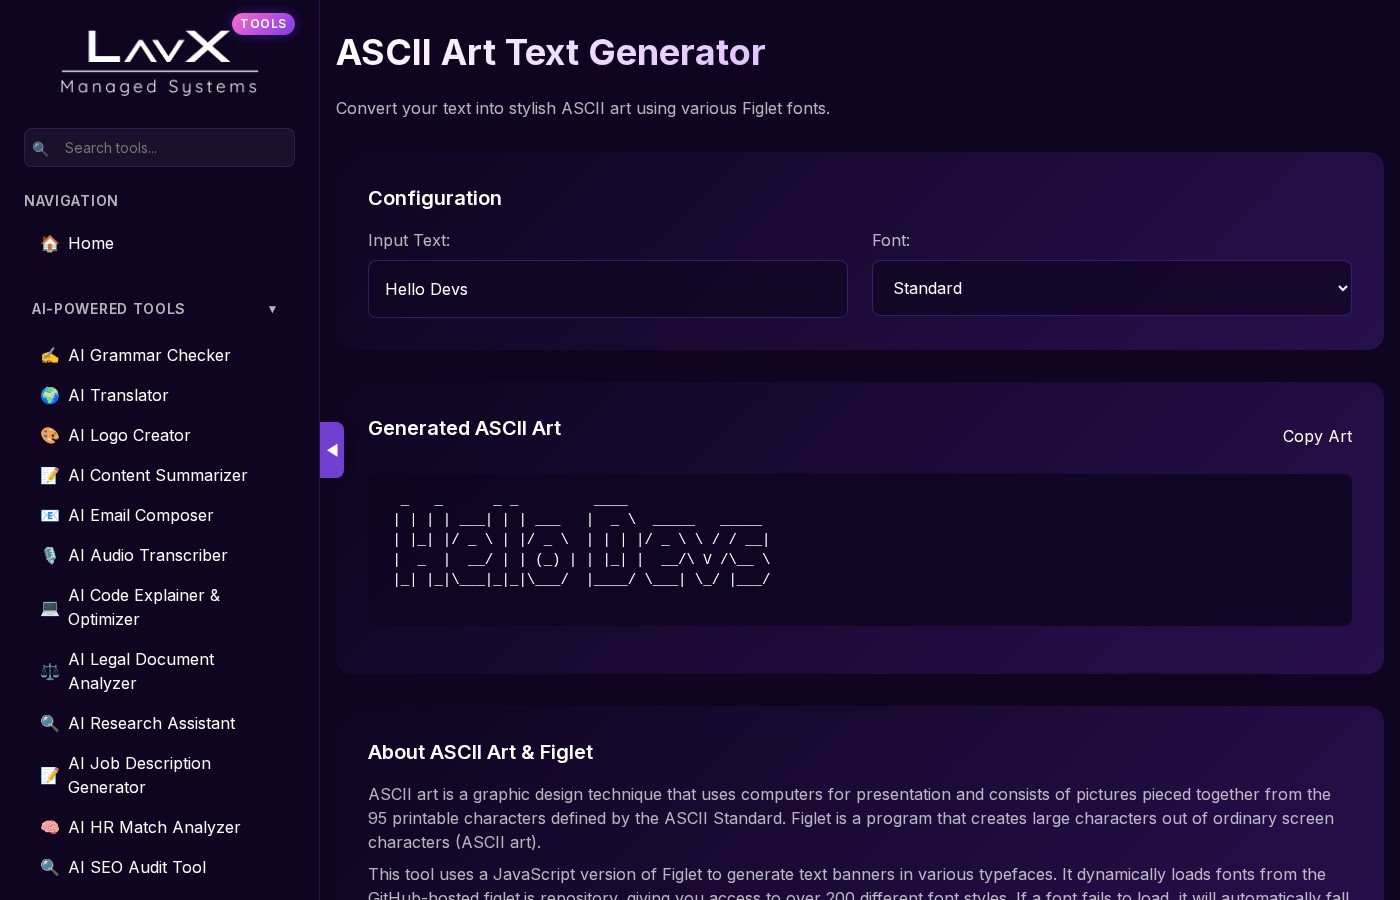Click the AI HR Match Analyzer brain icon

pos(50,827)
